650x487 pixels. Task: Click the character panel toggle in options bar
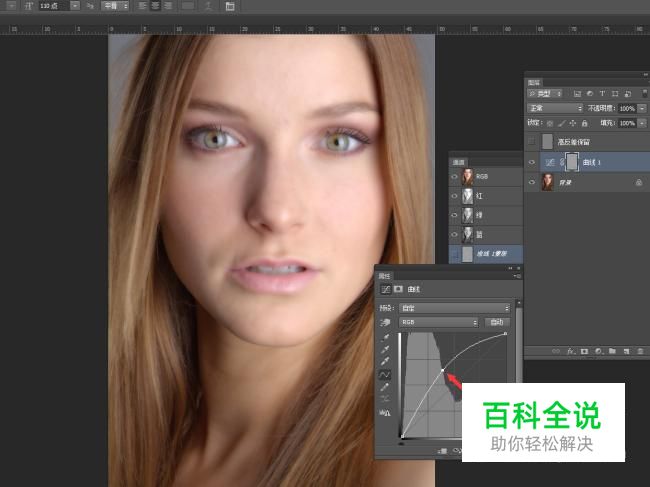click(x=230, y=6)
